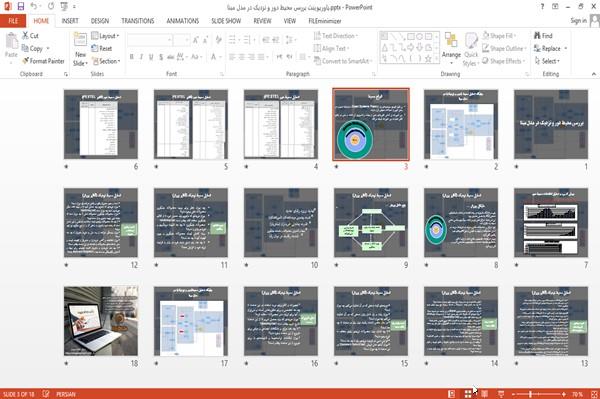Toggle Strikethrough formatting

tap(171, 57)
